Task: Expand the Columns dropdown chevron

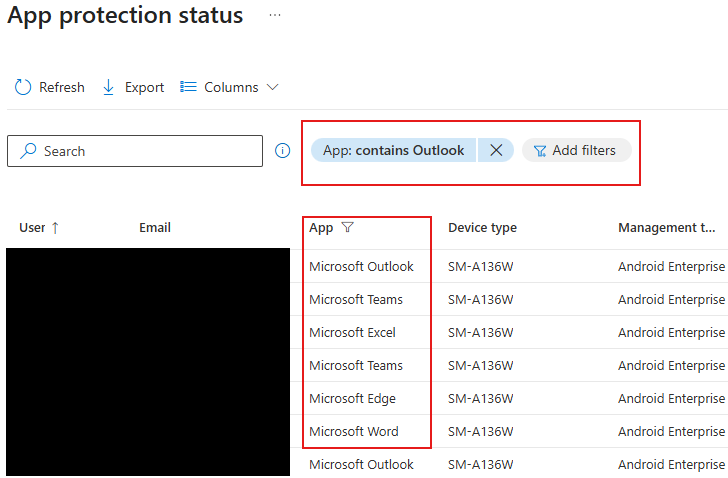Action: pyautogui.click(x=273, y=87)
